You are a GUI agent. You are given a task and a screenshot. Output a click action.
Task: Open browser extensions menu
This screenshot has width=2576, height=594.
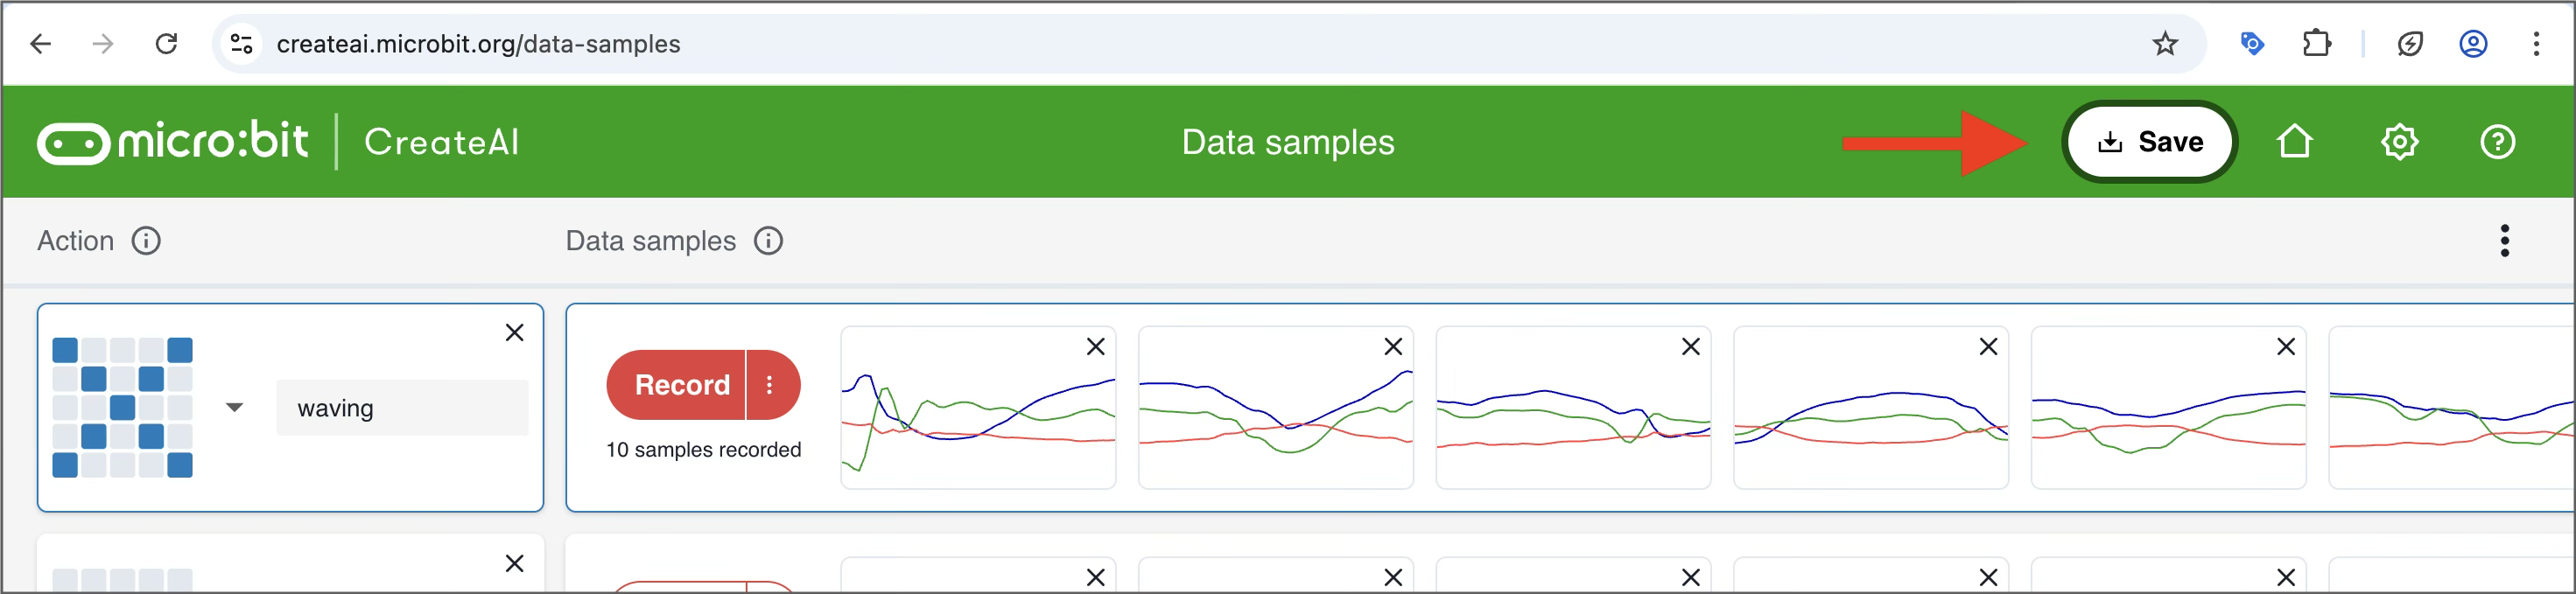click(2317, 44)
